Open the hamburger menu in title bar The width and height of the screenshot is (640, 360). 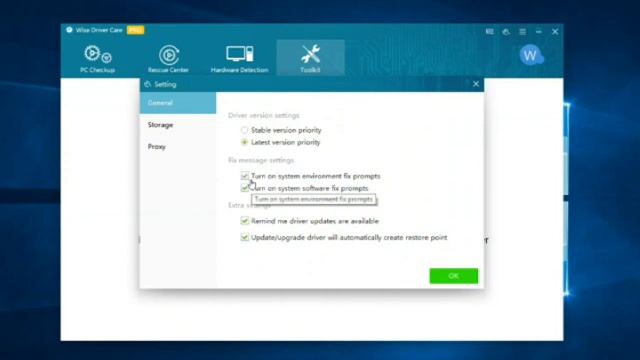tap(522, 31)
